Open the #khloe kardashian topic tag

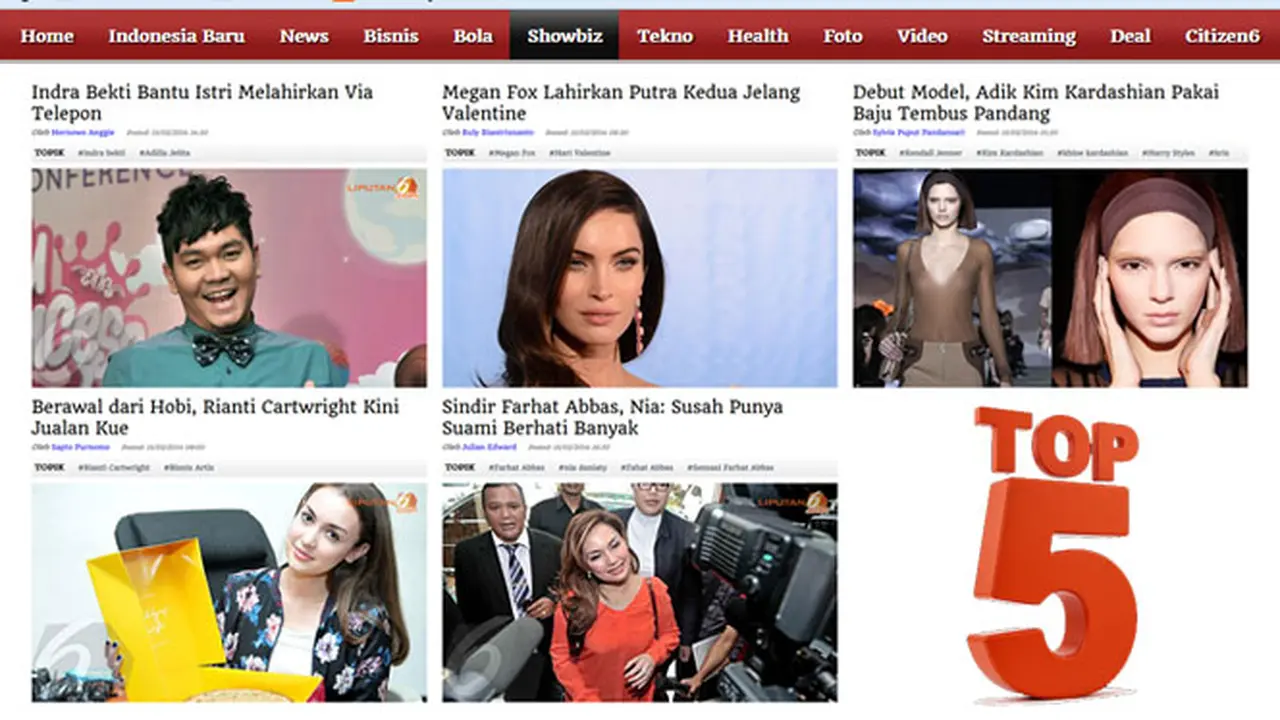[x=1092, y=153]
